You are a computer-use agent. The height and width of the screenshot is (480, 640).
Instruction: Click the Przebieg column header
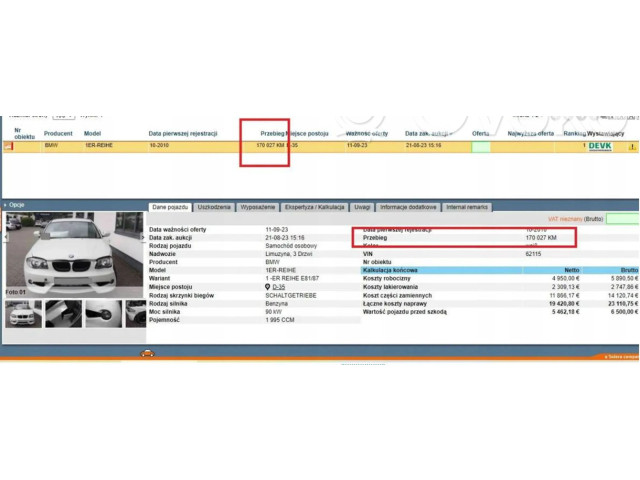273,133
